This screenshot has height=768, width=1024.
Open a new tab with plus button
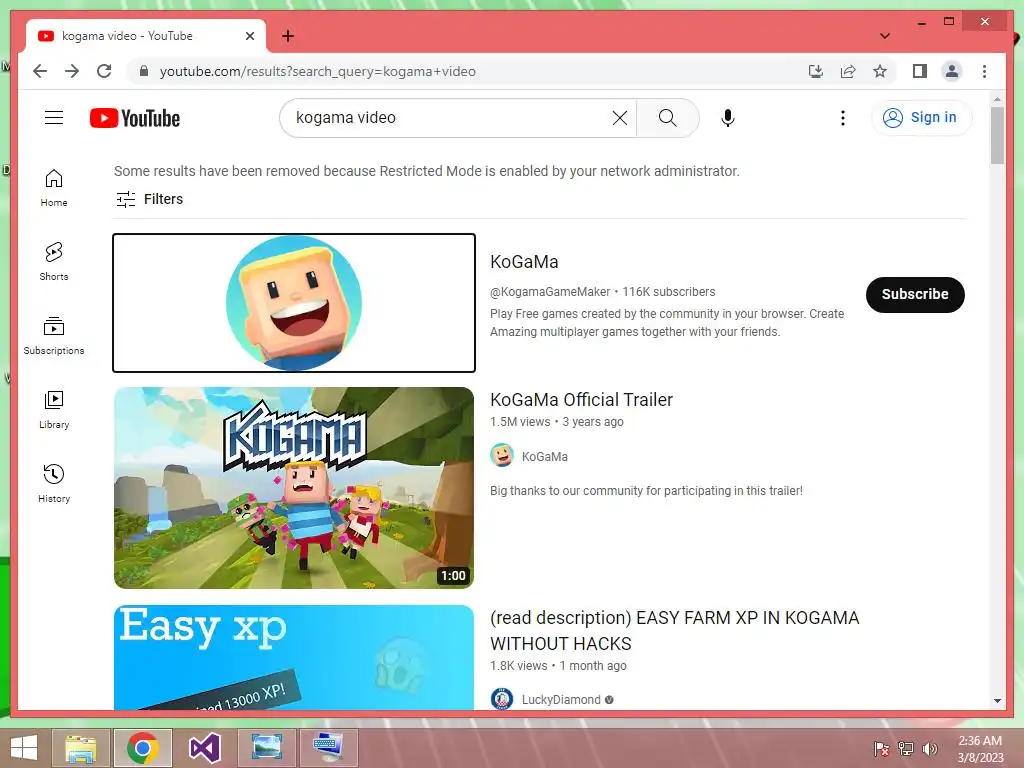click(x=288, y=36)
